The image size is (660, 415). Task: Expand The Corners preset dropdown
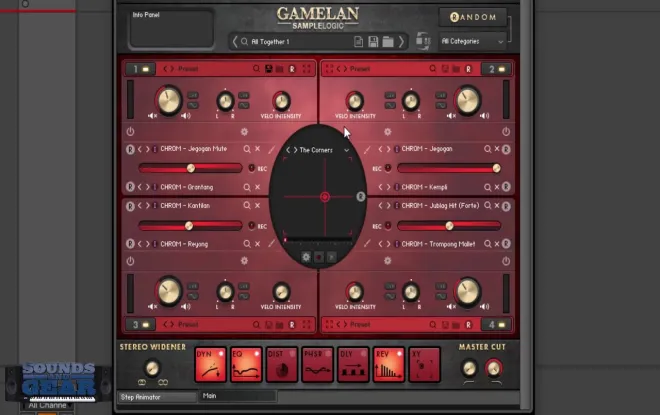[x=347, y=150]
